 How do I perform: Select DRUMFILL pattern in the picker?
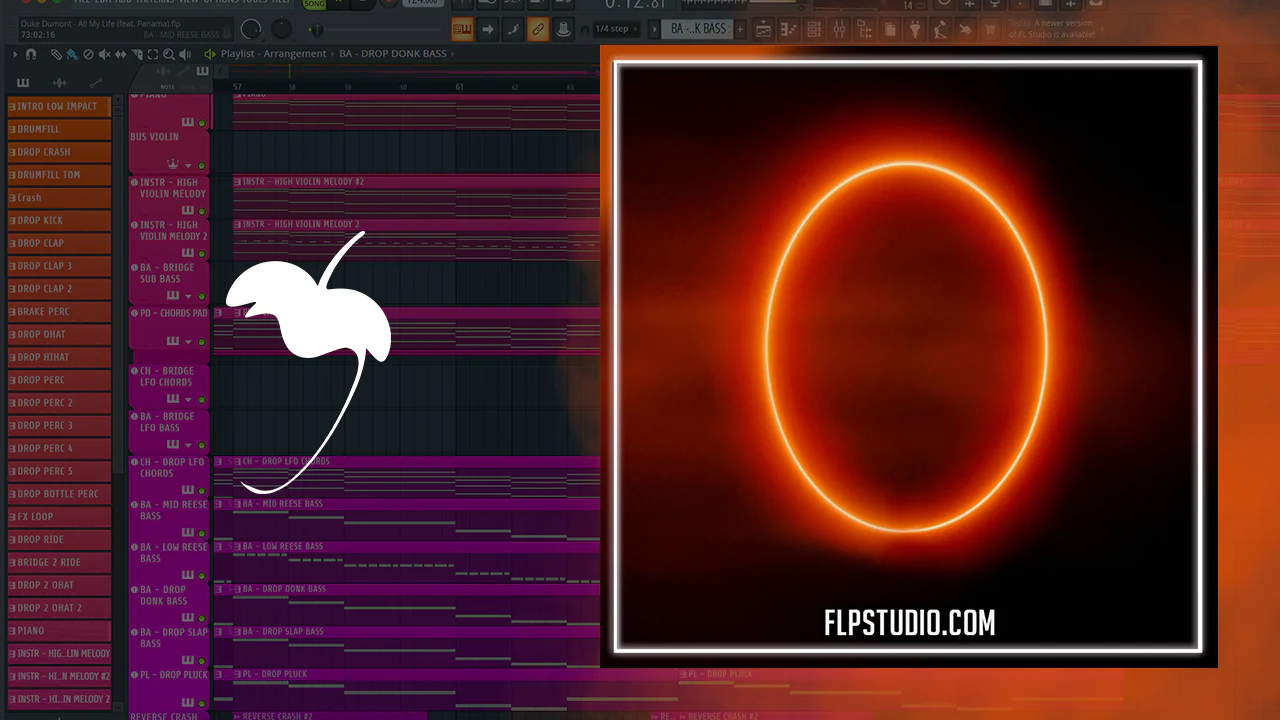pyautogui.click(x=59, y=129)
